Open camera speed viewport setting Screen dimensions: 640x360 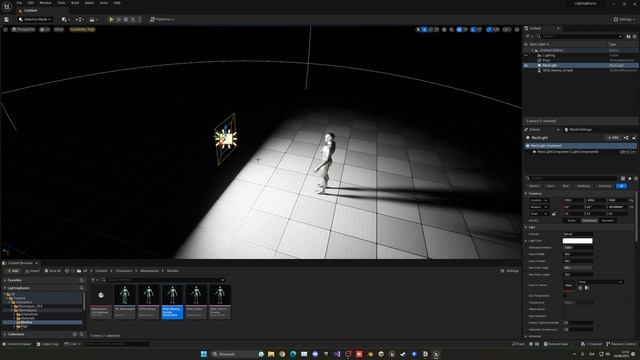[507, 29]
